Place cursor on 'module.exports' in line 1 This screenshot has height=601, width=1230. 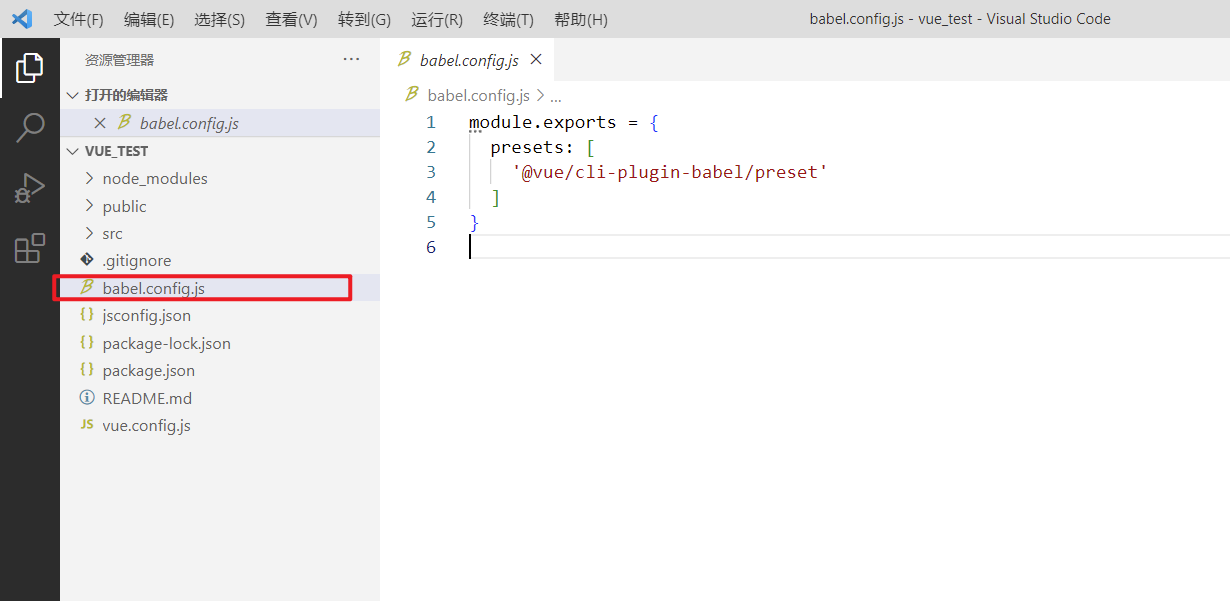(543, 122)
